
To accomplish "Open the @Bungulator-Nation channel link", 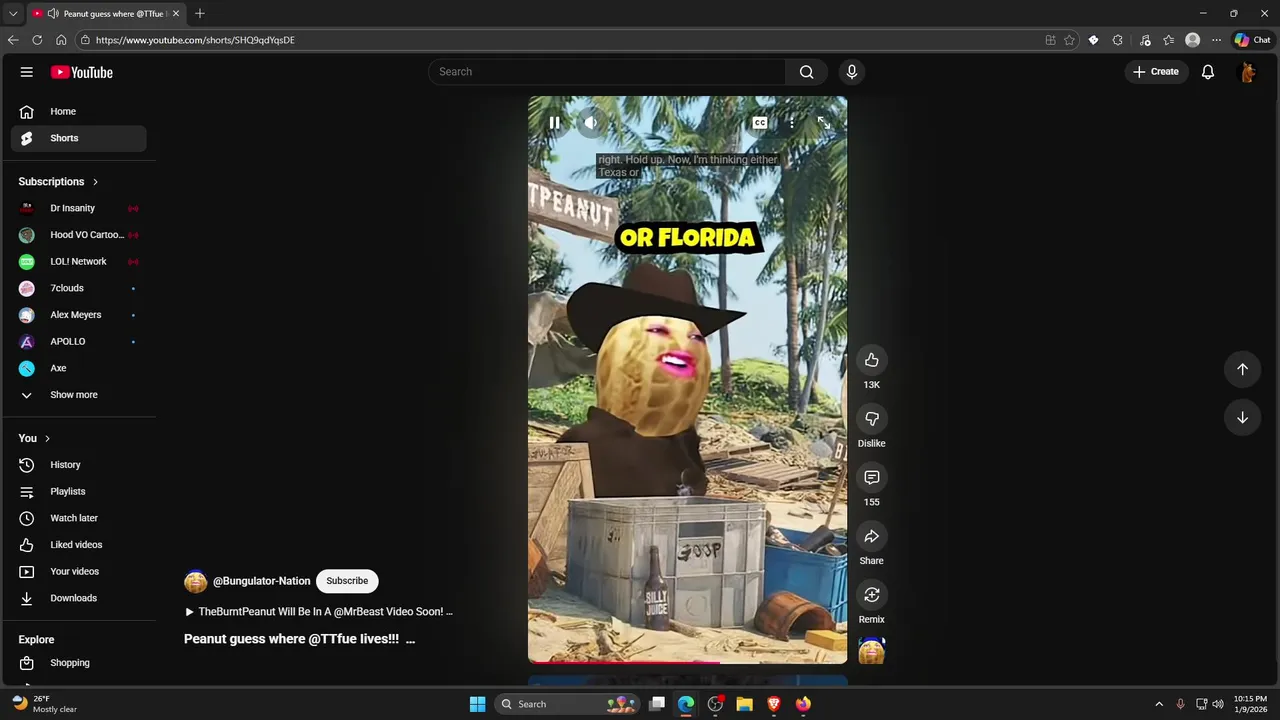I will coord(262,581).
